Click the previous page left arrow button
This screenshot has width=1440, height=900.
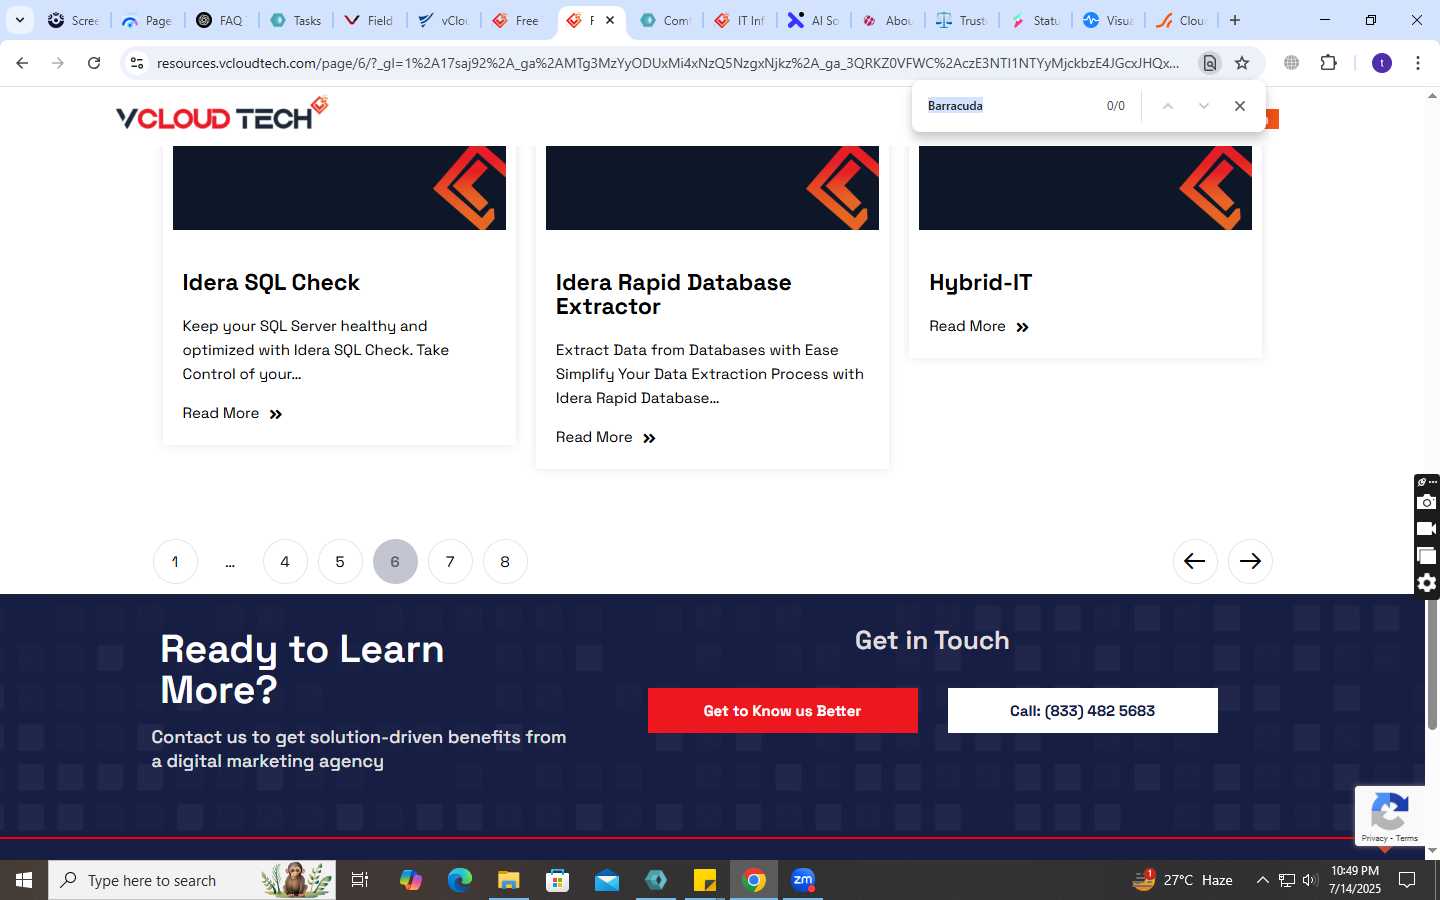tap(1195, 561)
